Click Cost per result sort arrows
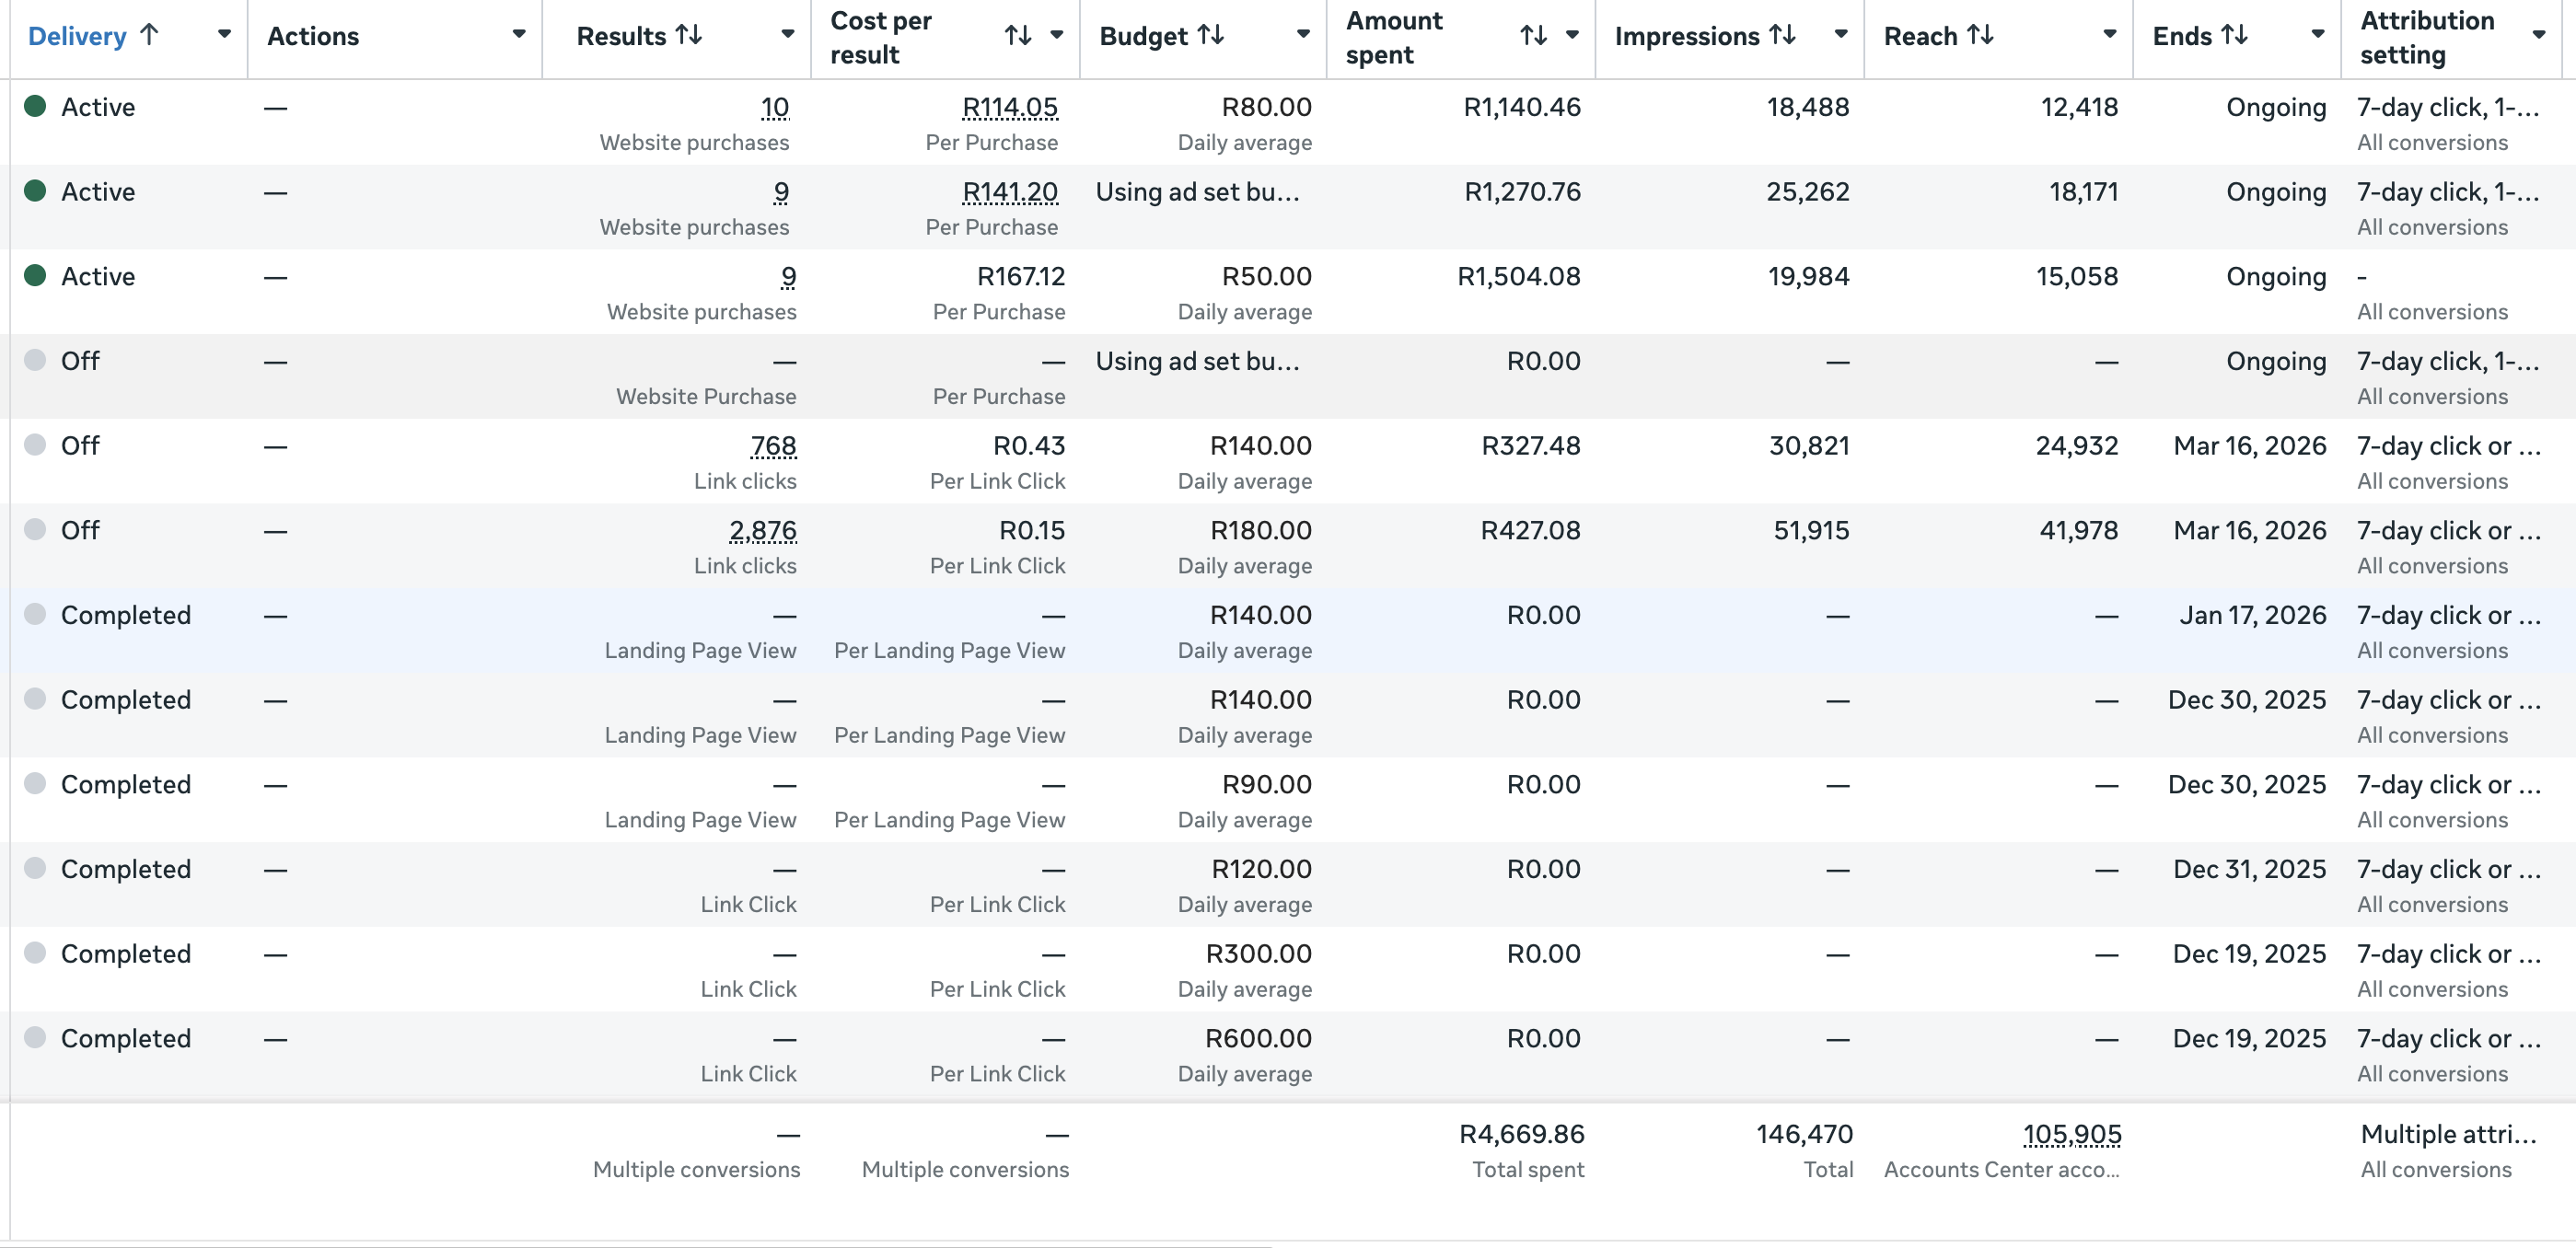Screen dimensions: 2576x1248 (x=1017, y=35)
